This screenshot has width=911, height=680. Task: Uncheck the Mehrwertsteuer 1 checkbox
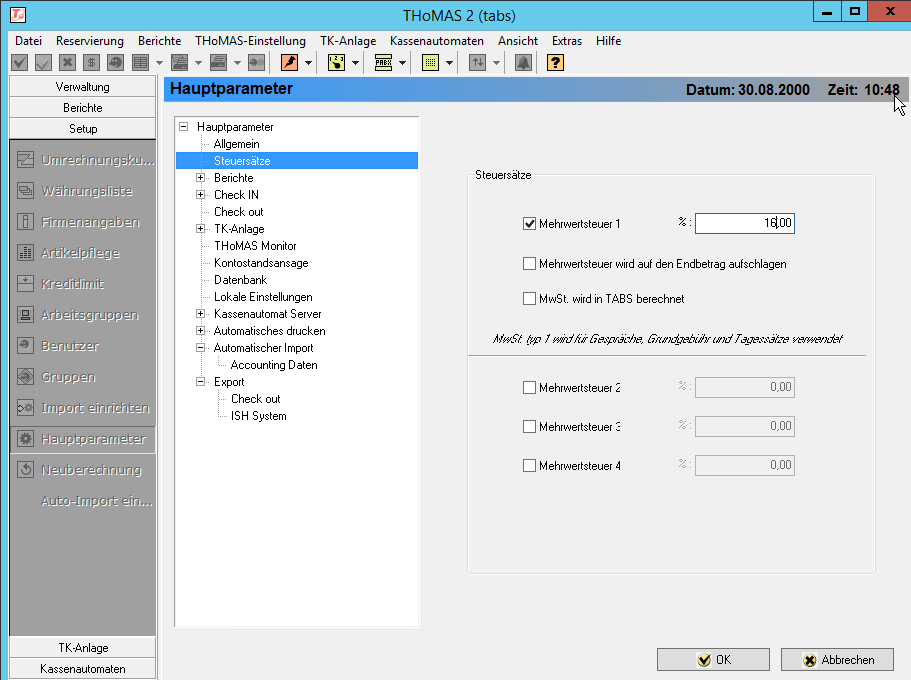point(529,223)
